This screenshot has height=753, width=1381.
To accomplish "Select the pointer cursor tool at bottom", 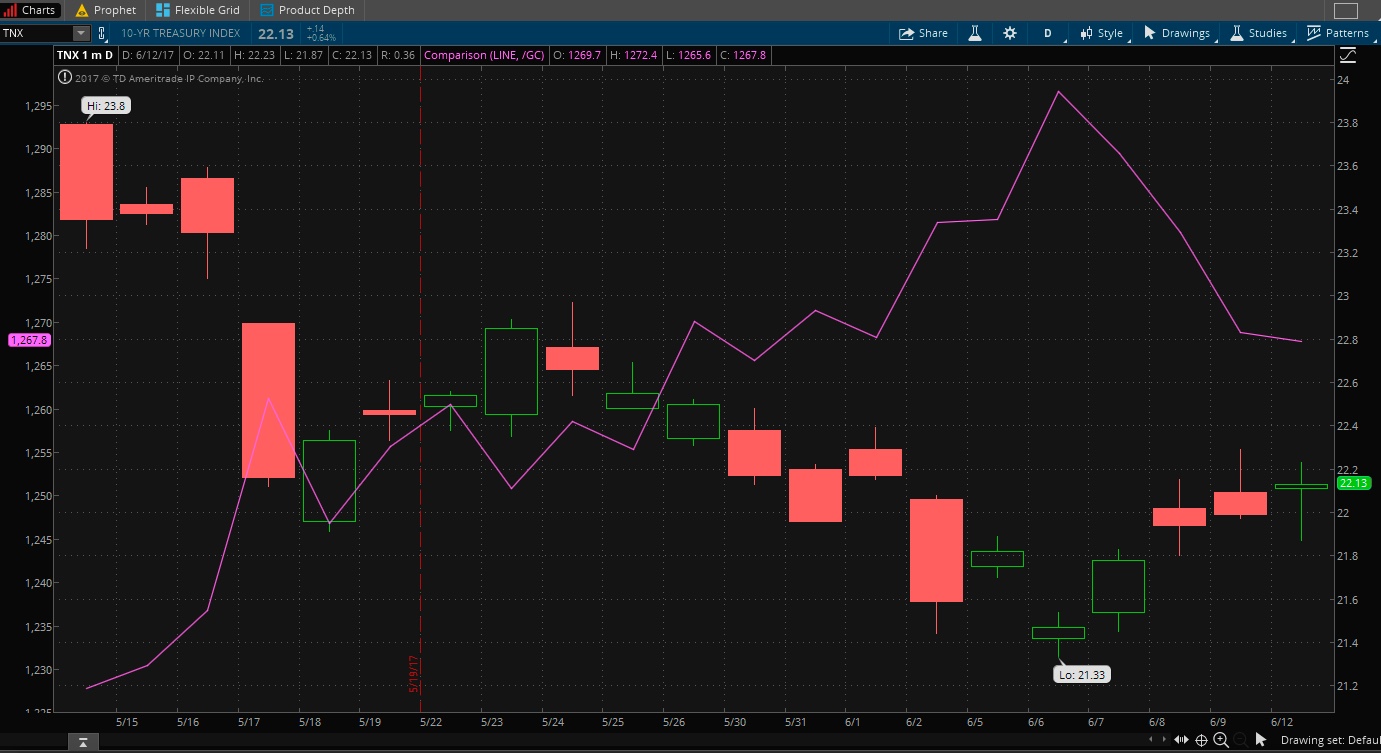I will tap(1261, 740).
